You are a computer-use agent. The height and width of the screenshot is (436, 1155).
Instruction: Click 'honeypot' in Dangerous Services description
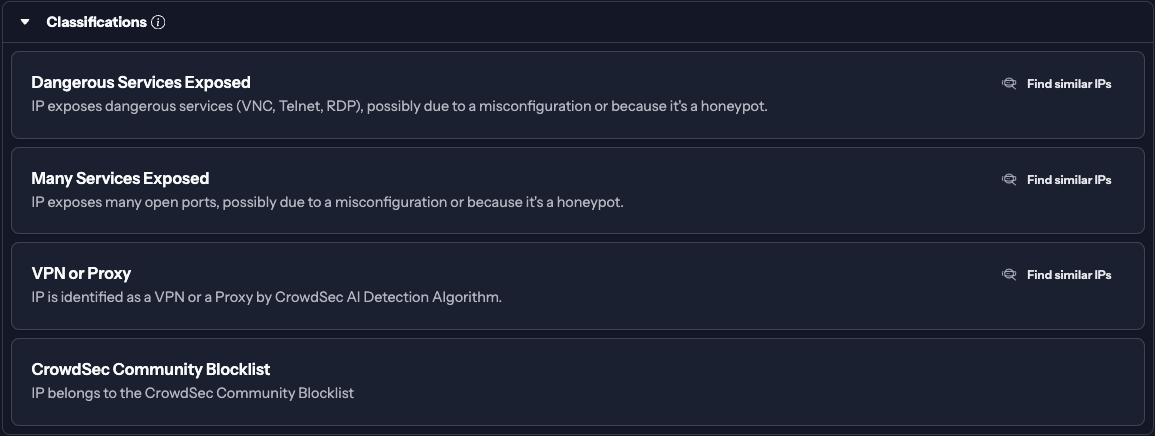[736, 105]
